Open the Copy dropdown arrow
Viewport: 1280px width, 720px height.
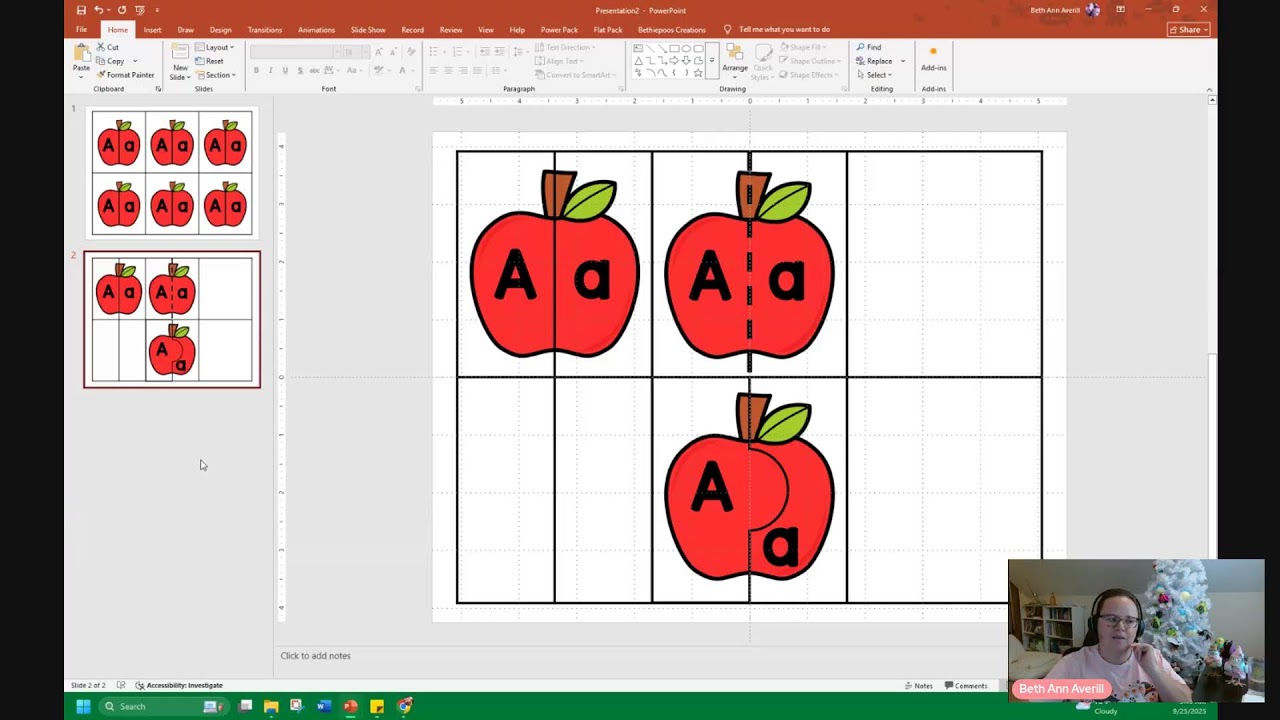pos(135,61)
